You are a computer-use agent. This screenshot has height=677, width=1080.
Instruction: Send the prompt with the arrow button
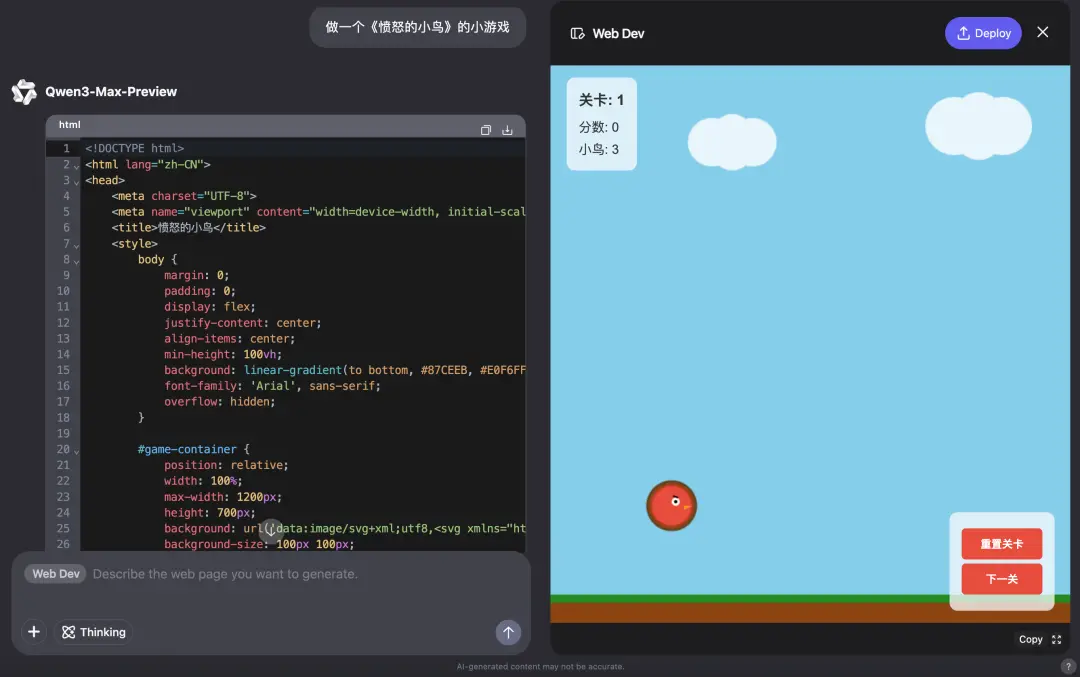coord(508,632)
